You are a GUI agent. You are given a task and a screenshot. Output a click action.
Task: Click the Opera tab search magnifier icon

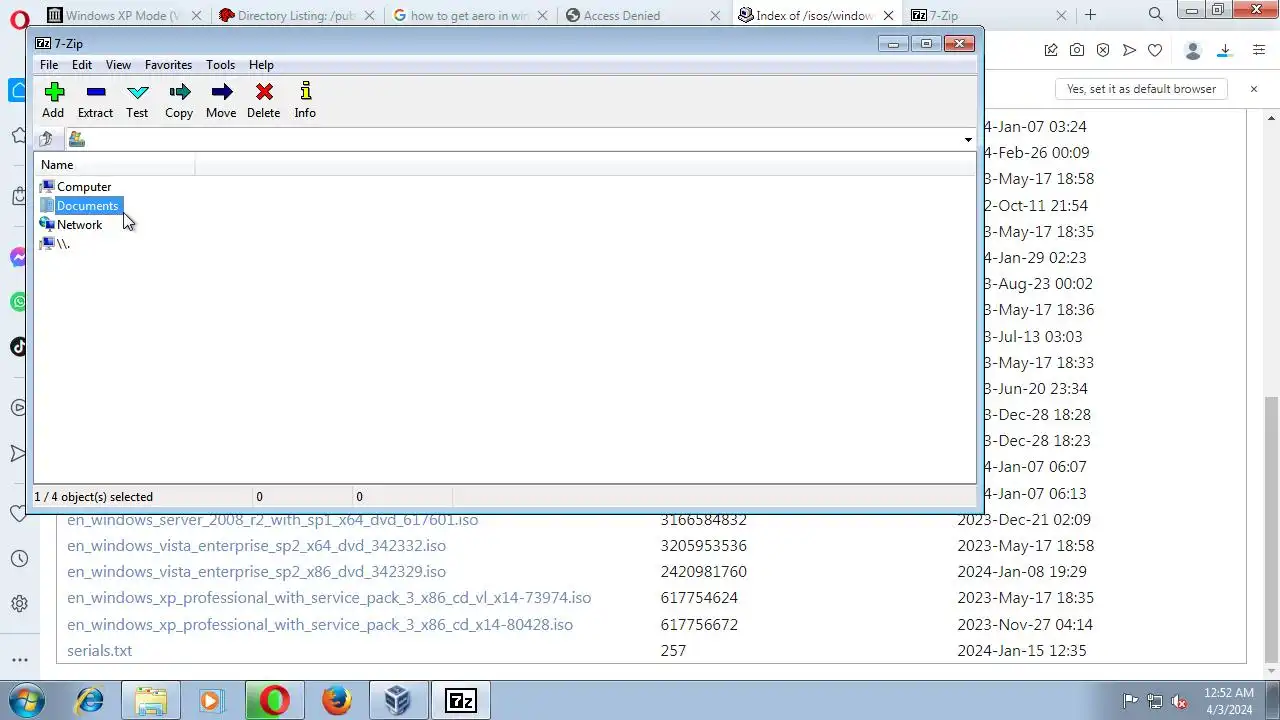tap(1156, 14)
